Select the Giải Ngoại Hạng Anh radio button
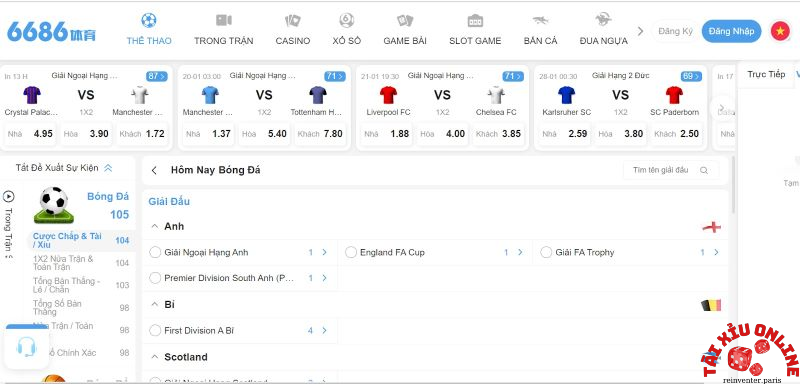The width and height of the screenshot is (800, 384). [155, 252]
